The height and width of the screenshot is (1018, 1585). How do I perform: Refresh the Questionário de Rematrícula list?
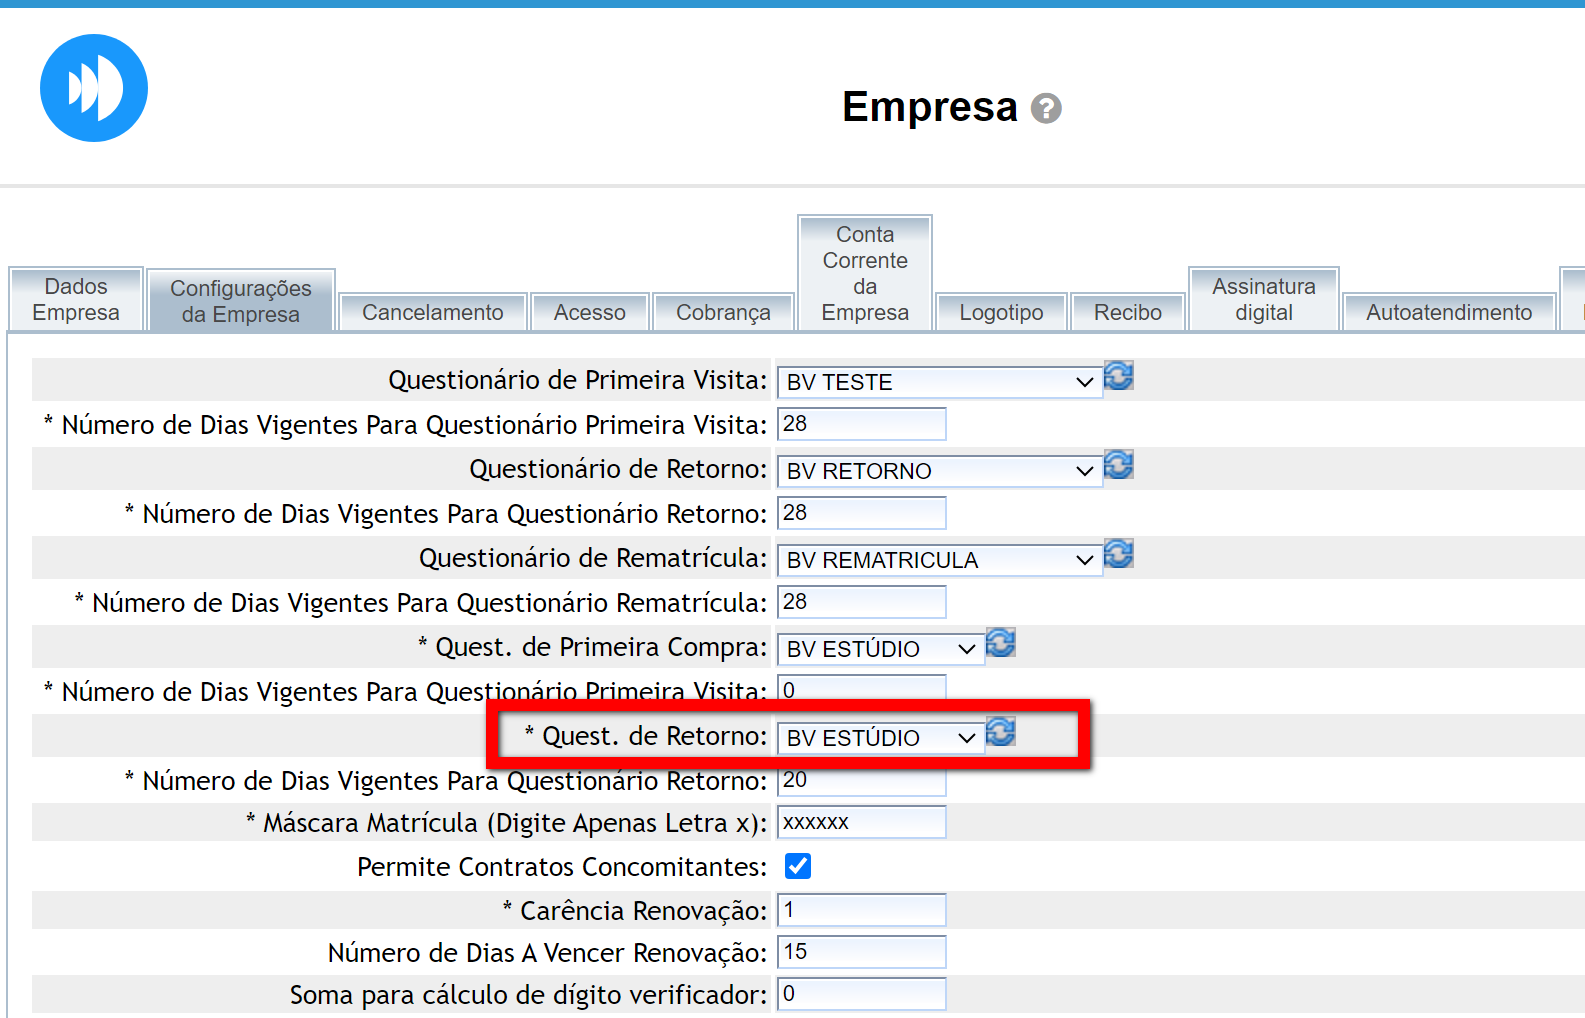pos(1118,555)
